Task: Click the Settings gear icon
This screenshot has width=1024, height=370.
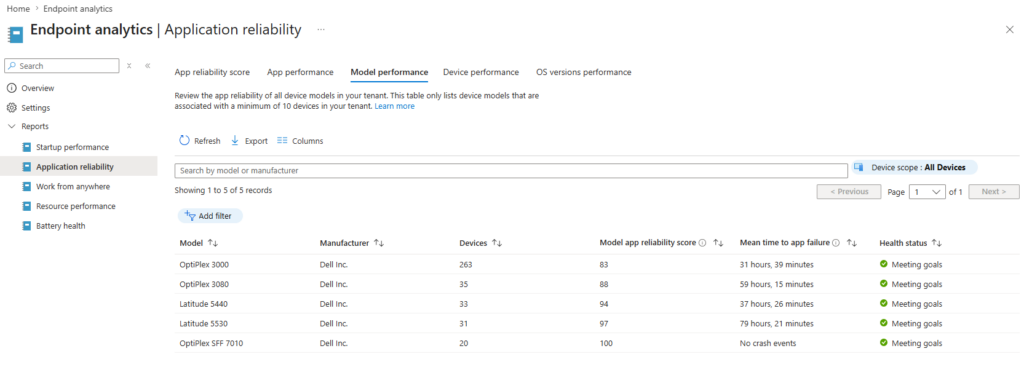Action: (x=11, y=108)
